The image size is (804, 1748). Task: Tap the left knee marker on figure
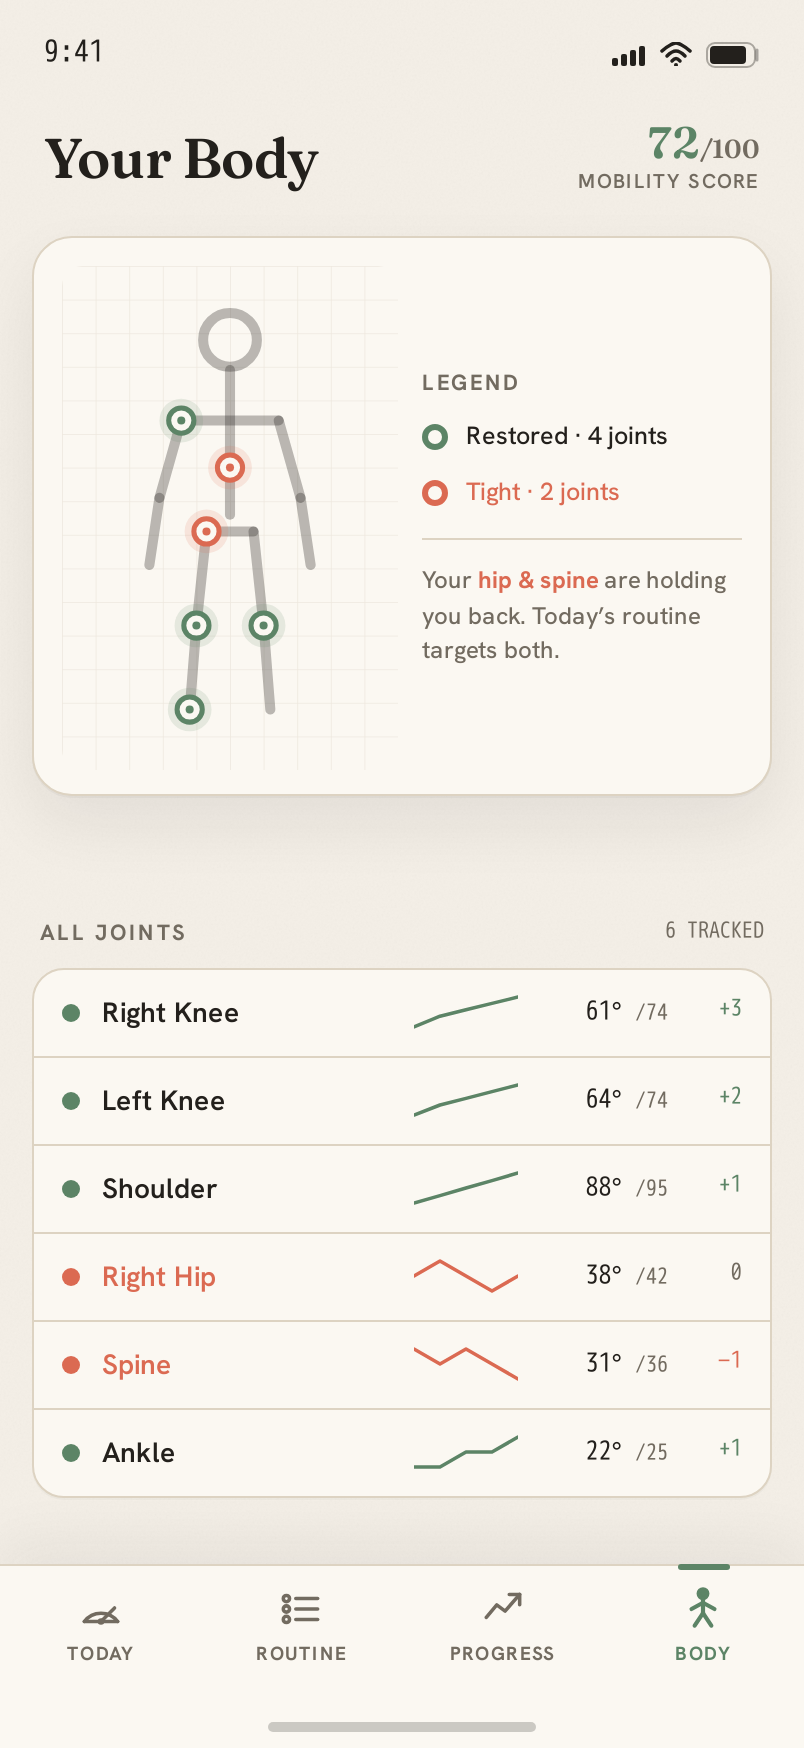coord(263,626)
